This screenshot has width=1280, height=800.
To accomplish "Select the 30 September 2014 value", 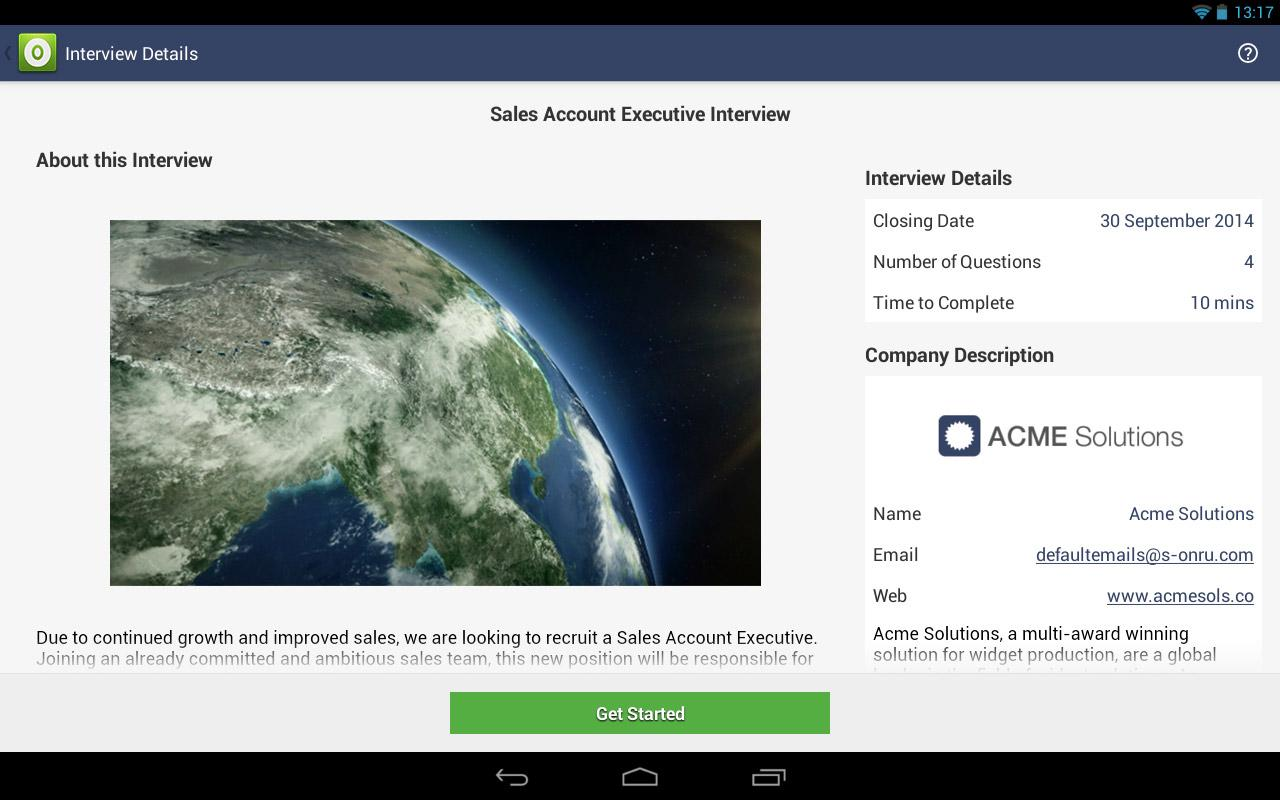I will [x=1176, y=221].
